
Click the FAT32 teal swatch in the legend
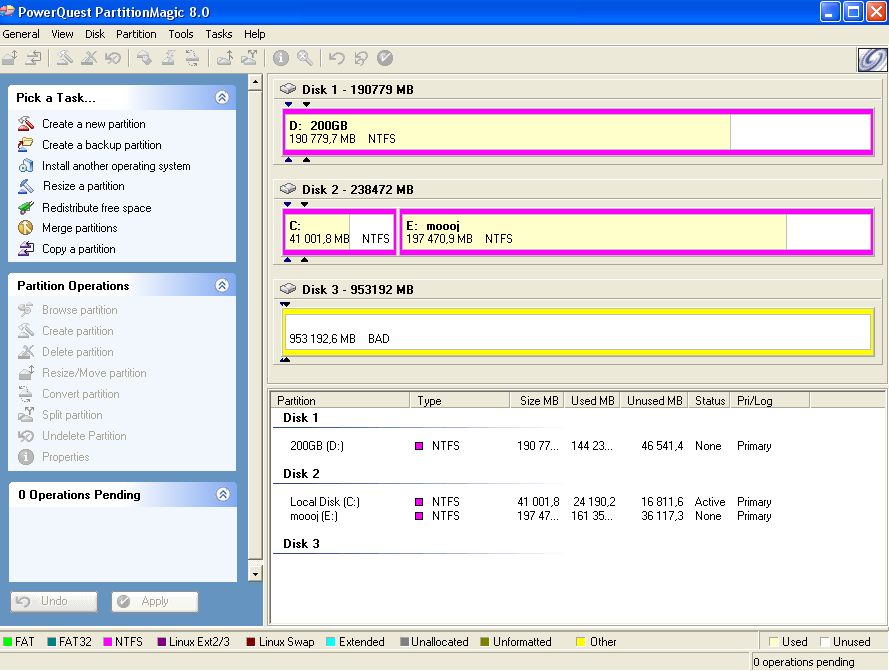(x=52, y=642)
